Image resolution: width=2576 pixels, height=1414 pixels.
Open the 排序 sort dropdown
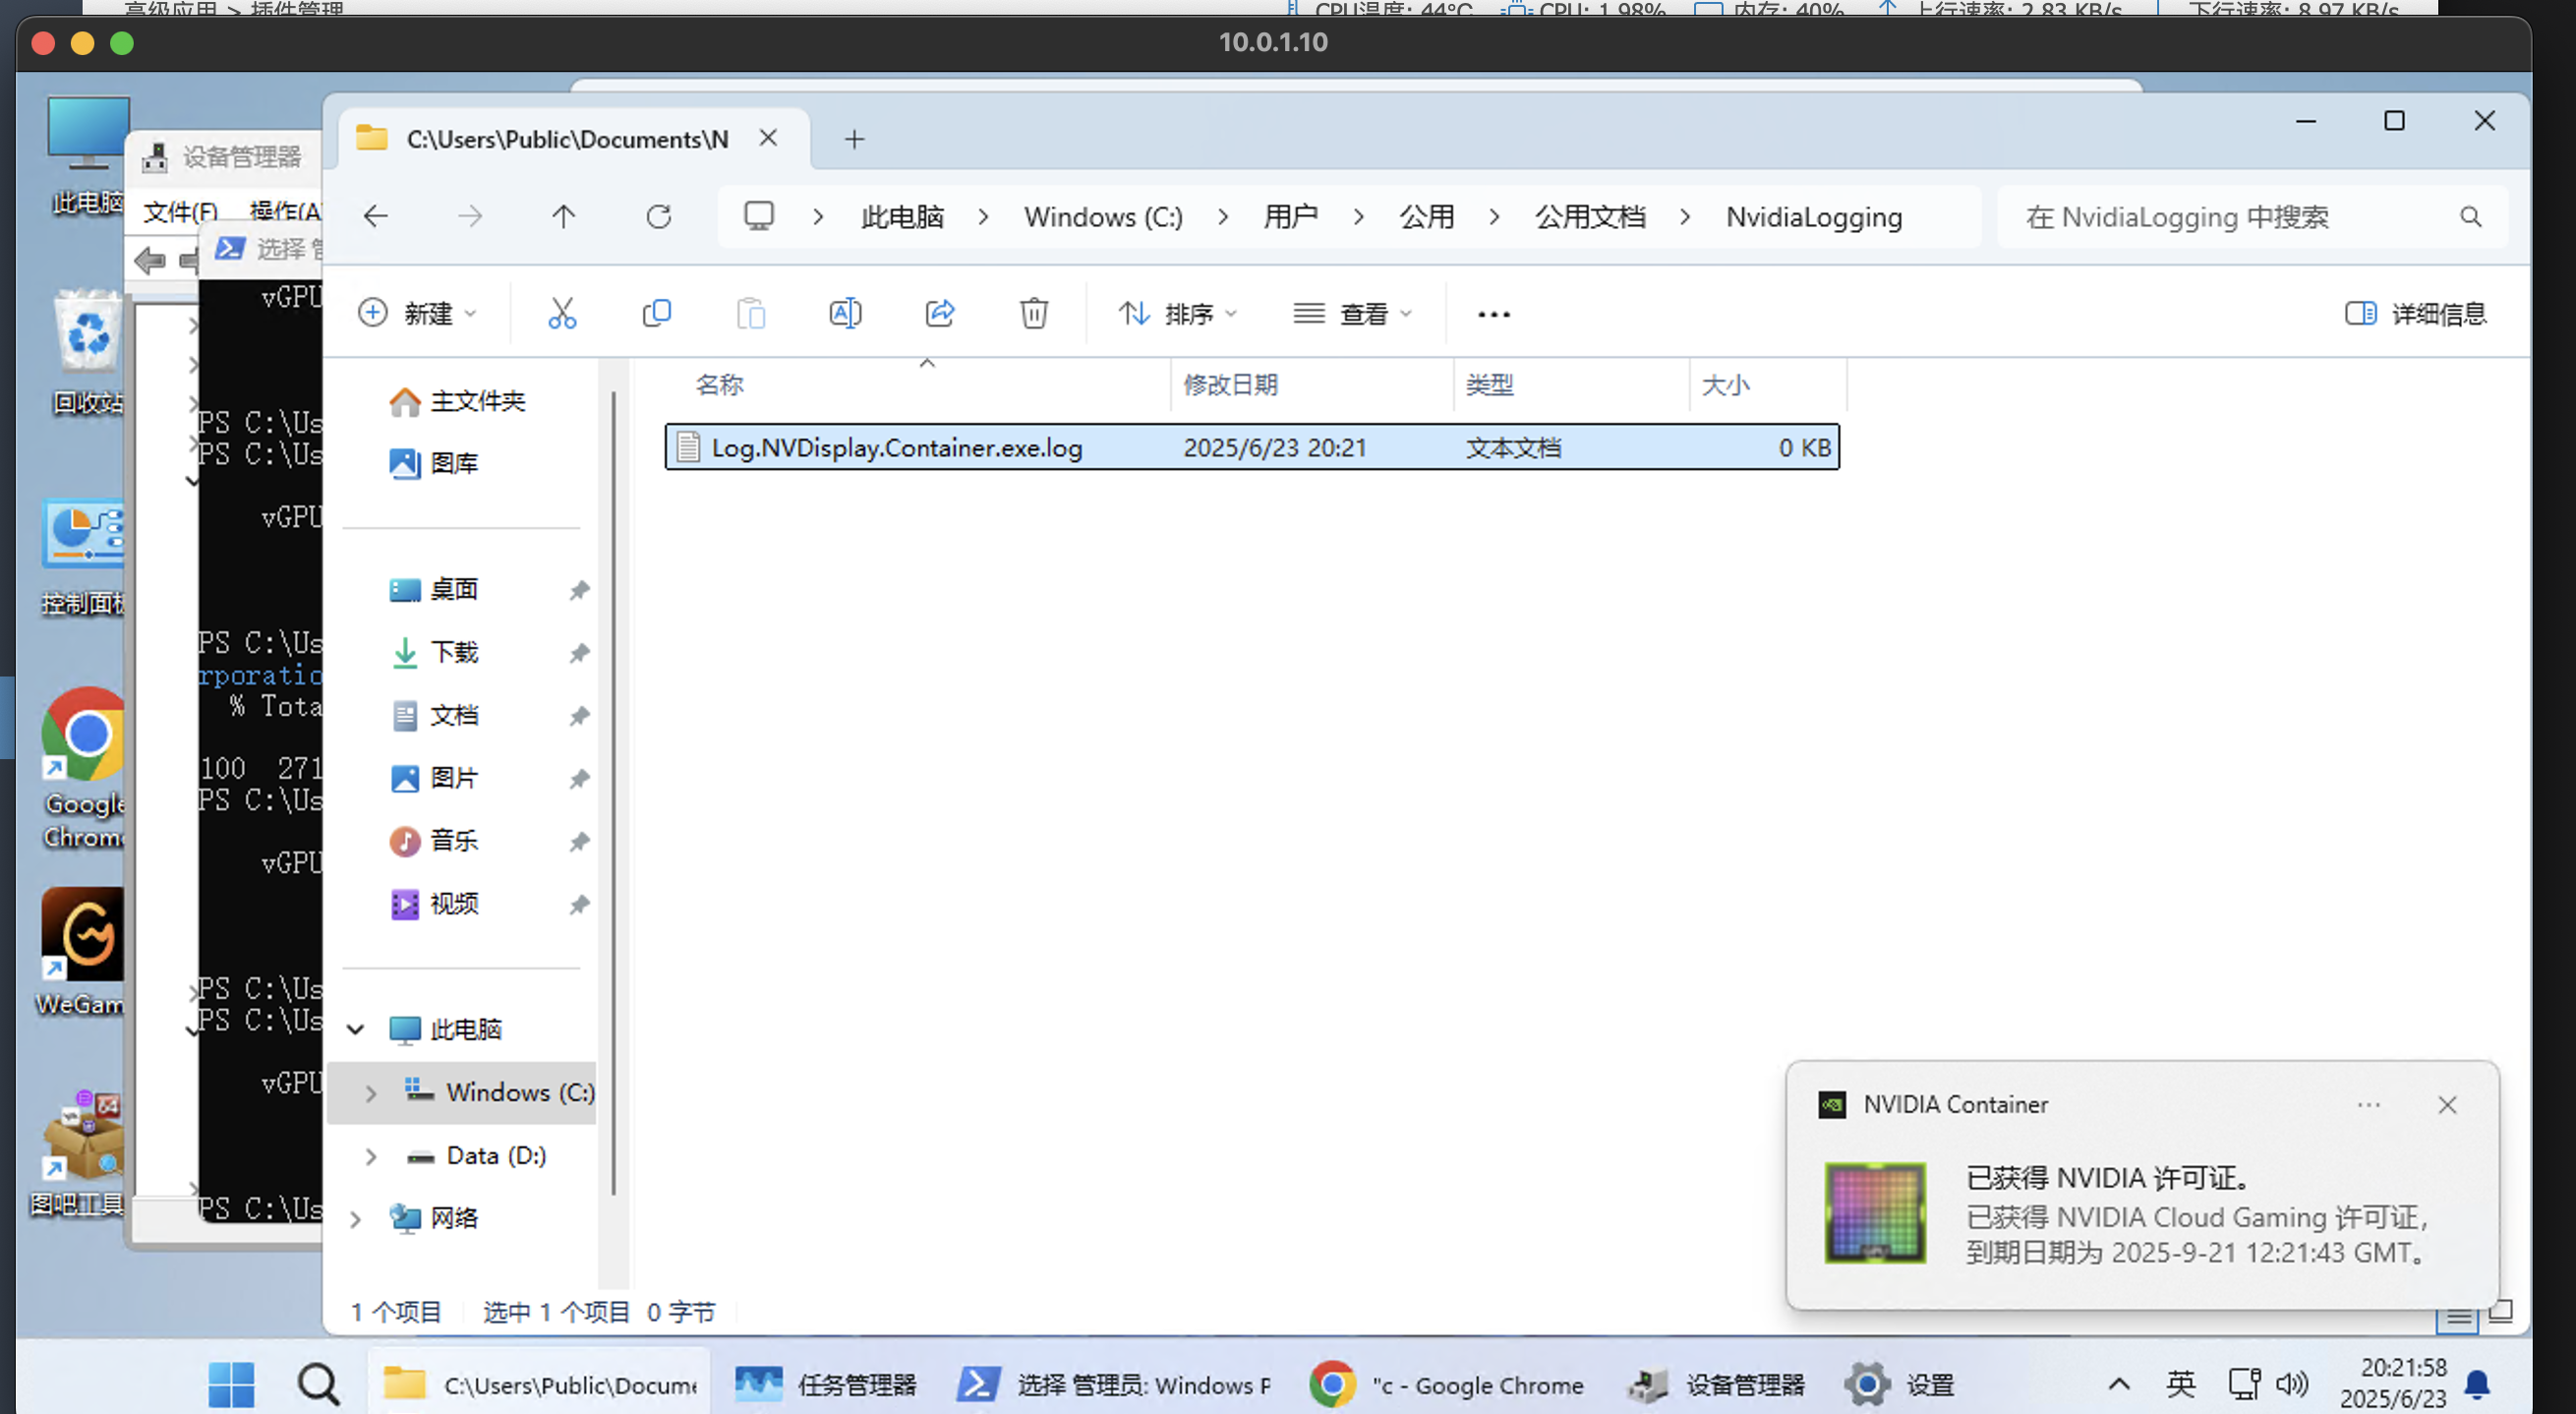click(1178, 314)
